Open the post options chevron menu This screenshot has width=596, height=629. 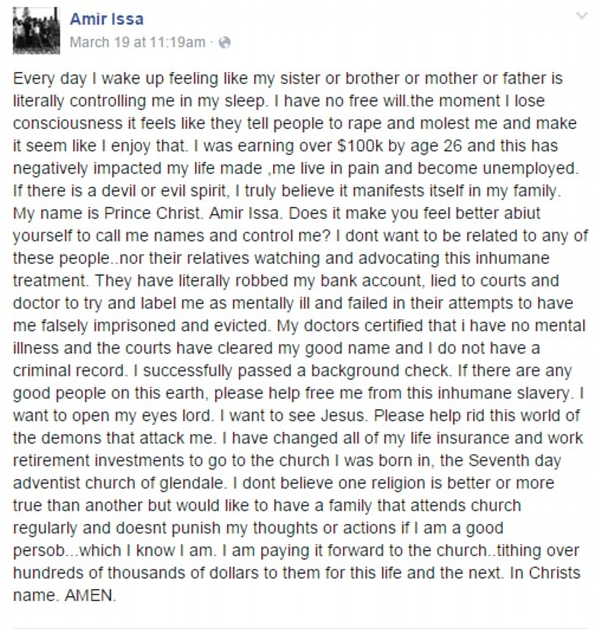click(x=582, y=16)
